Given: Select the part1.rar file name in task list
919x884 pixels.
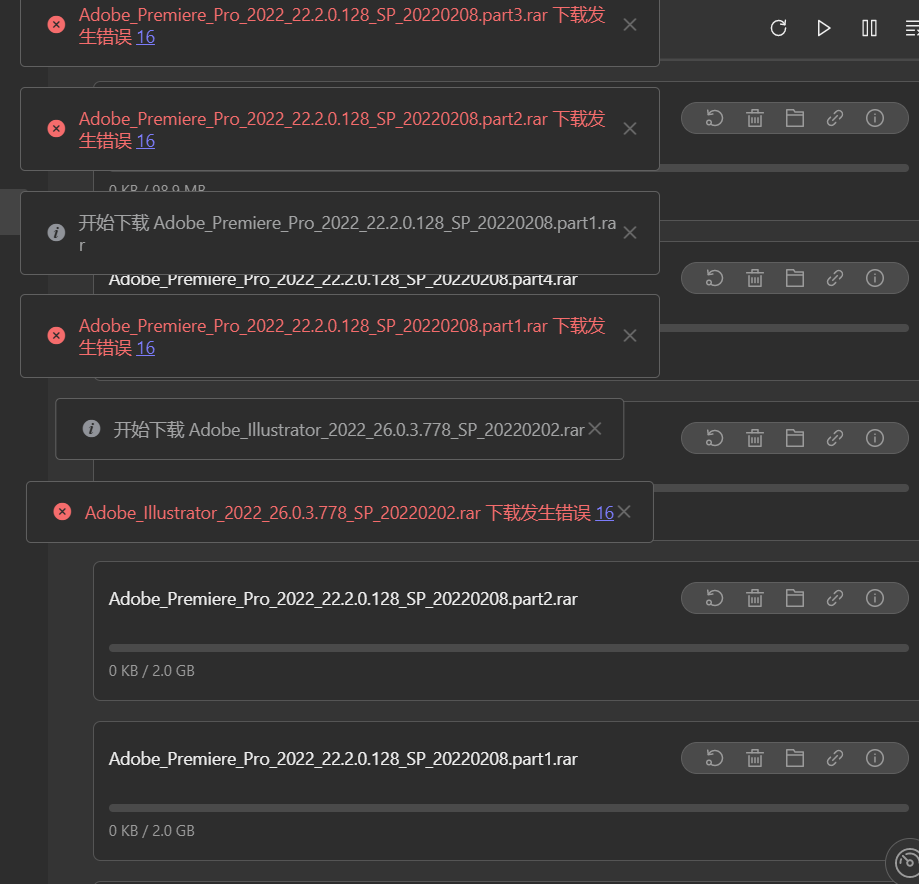Looking at the screenshot, I should [343, 759].
